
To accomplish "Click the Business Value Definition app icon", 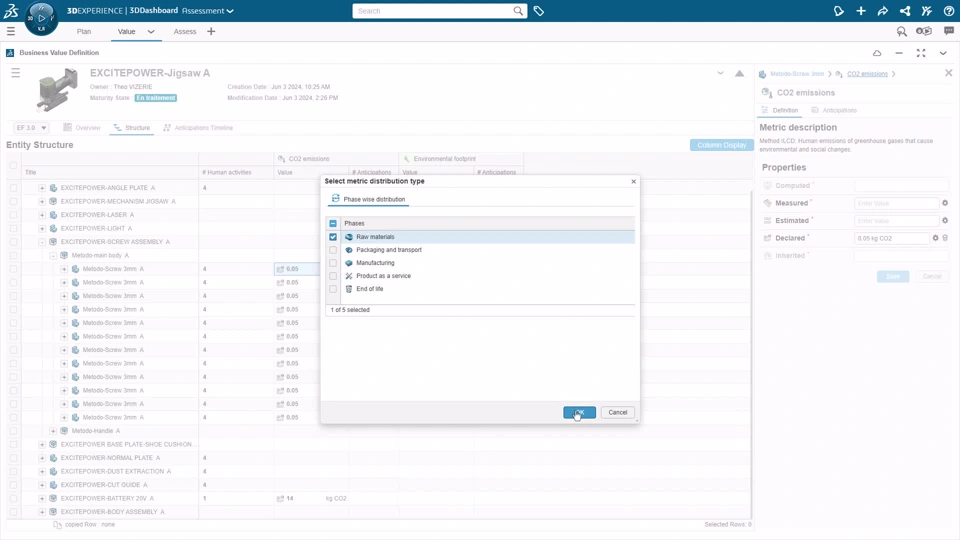I will pos(10,53).
